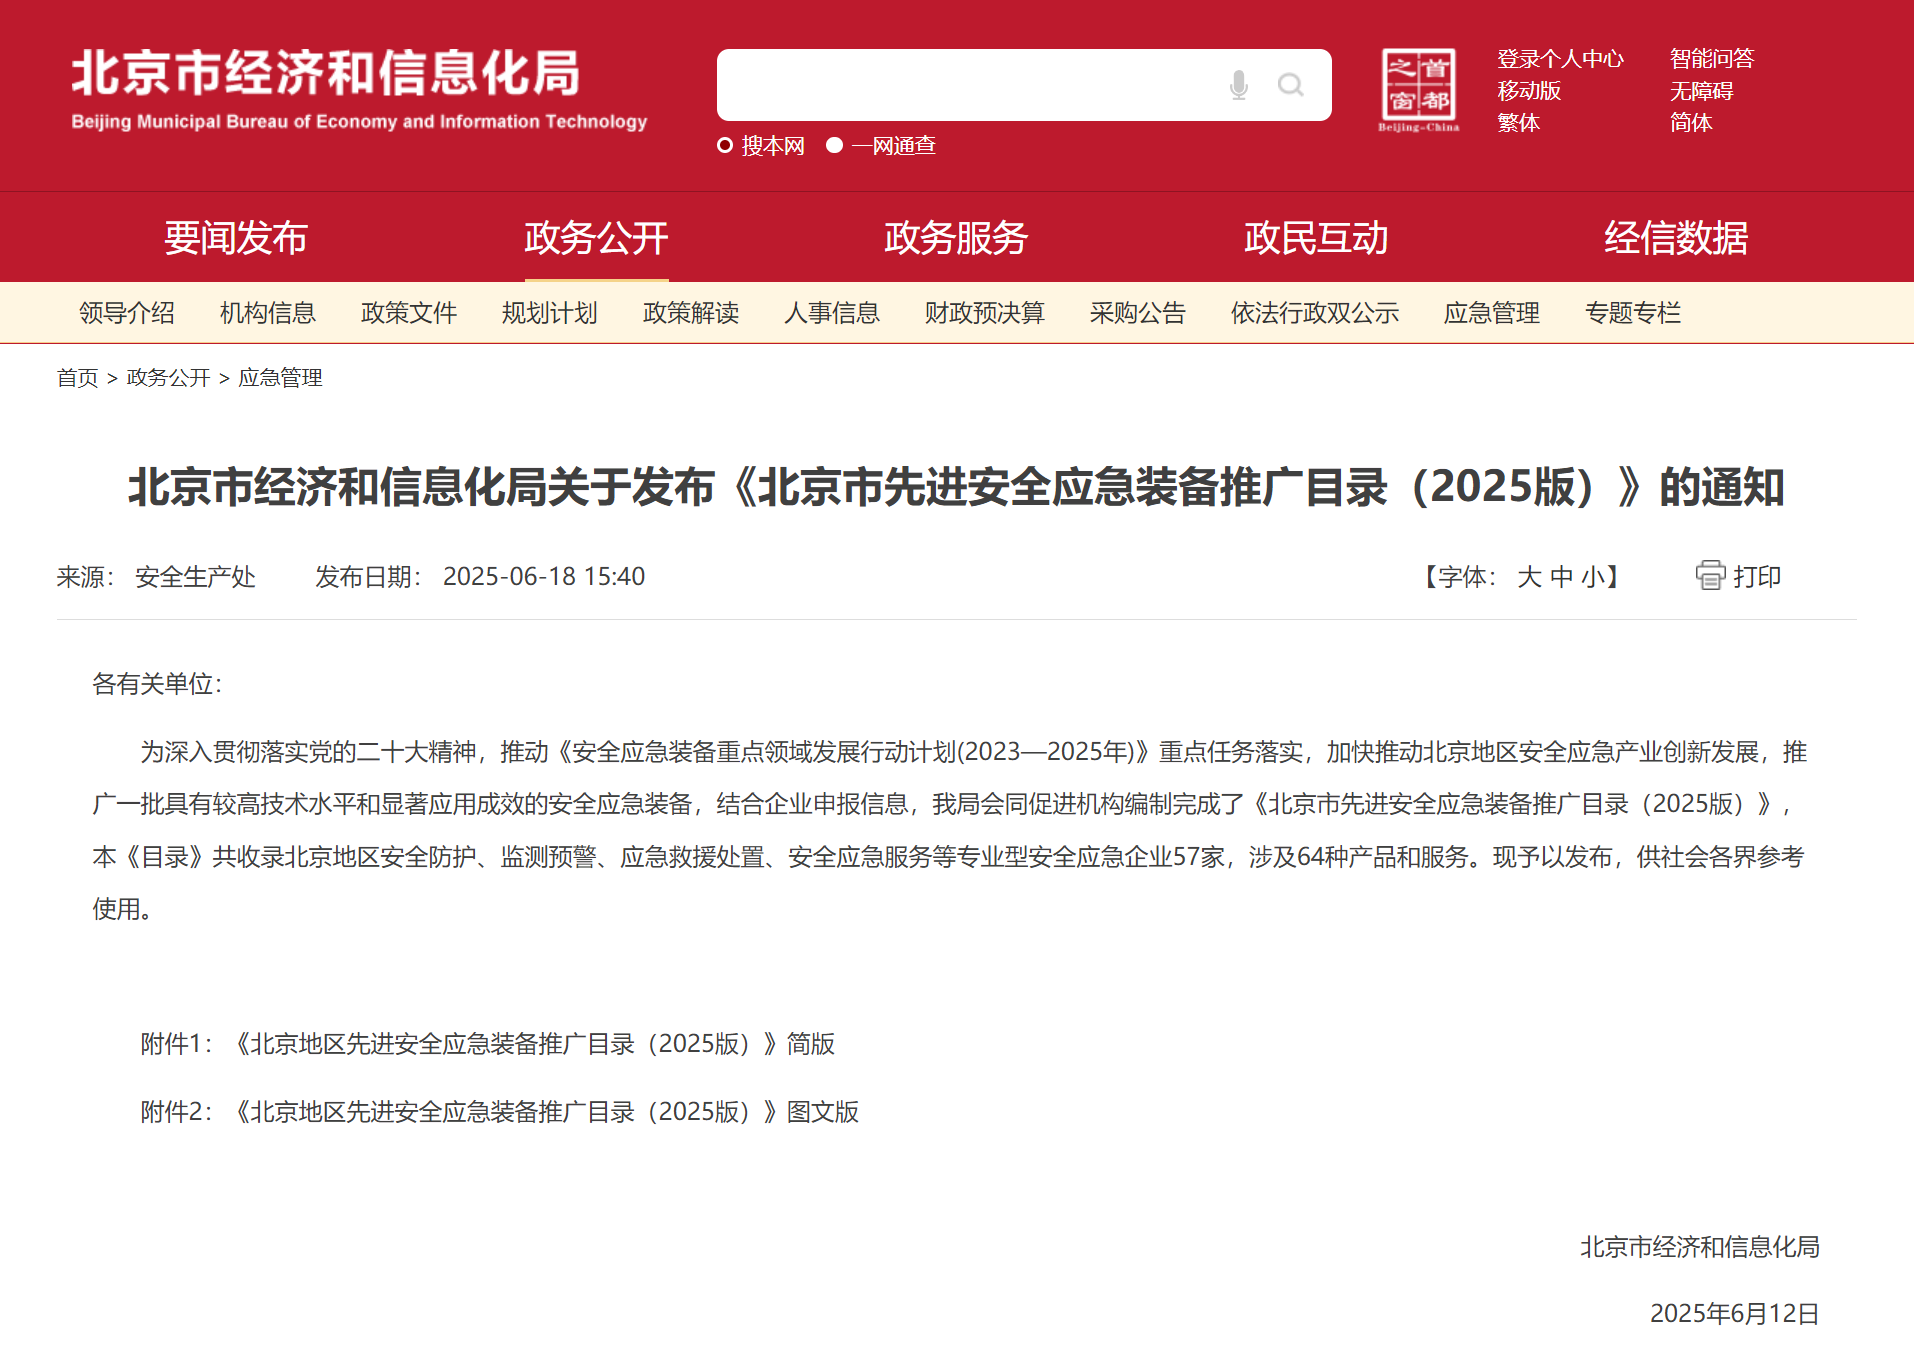Go to 规划计划 submenu
Image resolution: width=1914 pixels, height=1356 pixels.
(x=550, y=313)
